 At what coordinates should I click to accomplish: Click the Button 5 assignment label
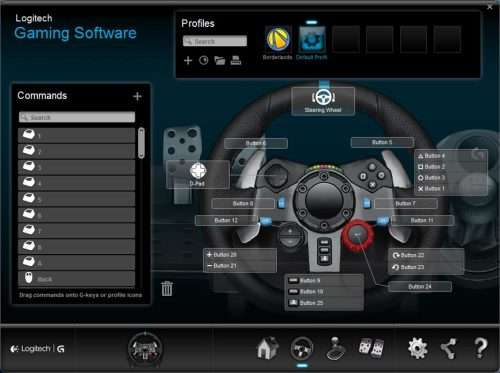click(382, 142)
